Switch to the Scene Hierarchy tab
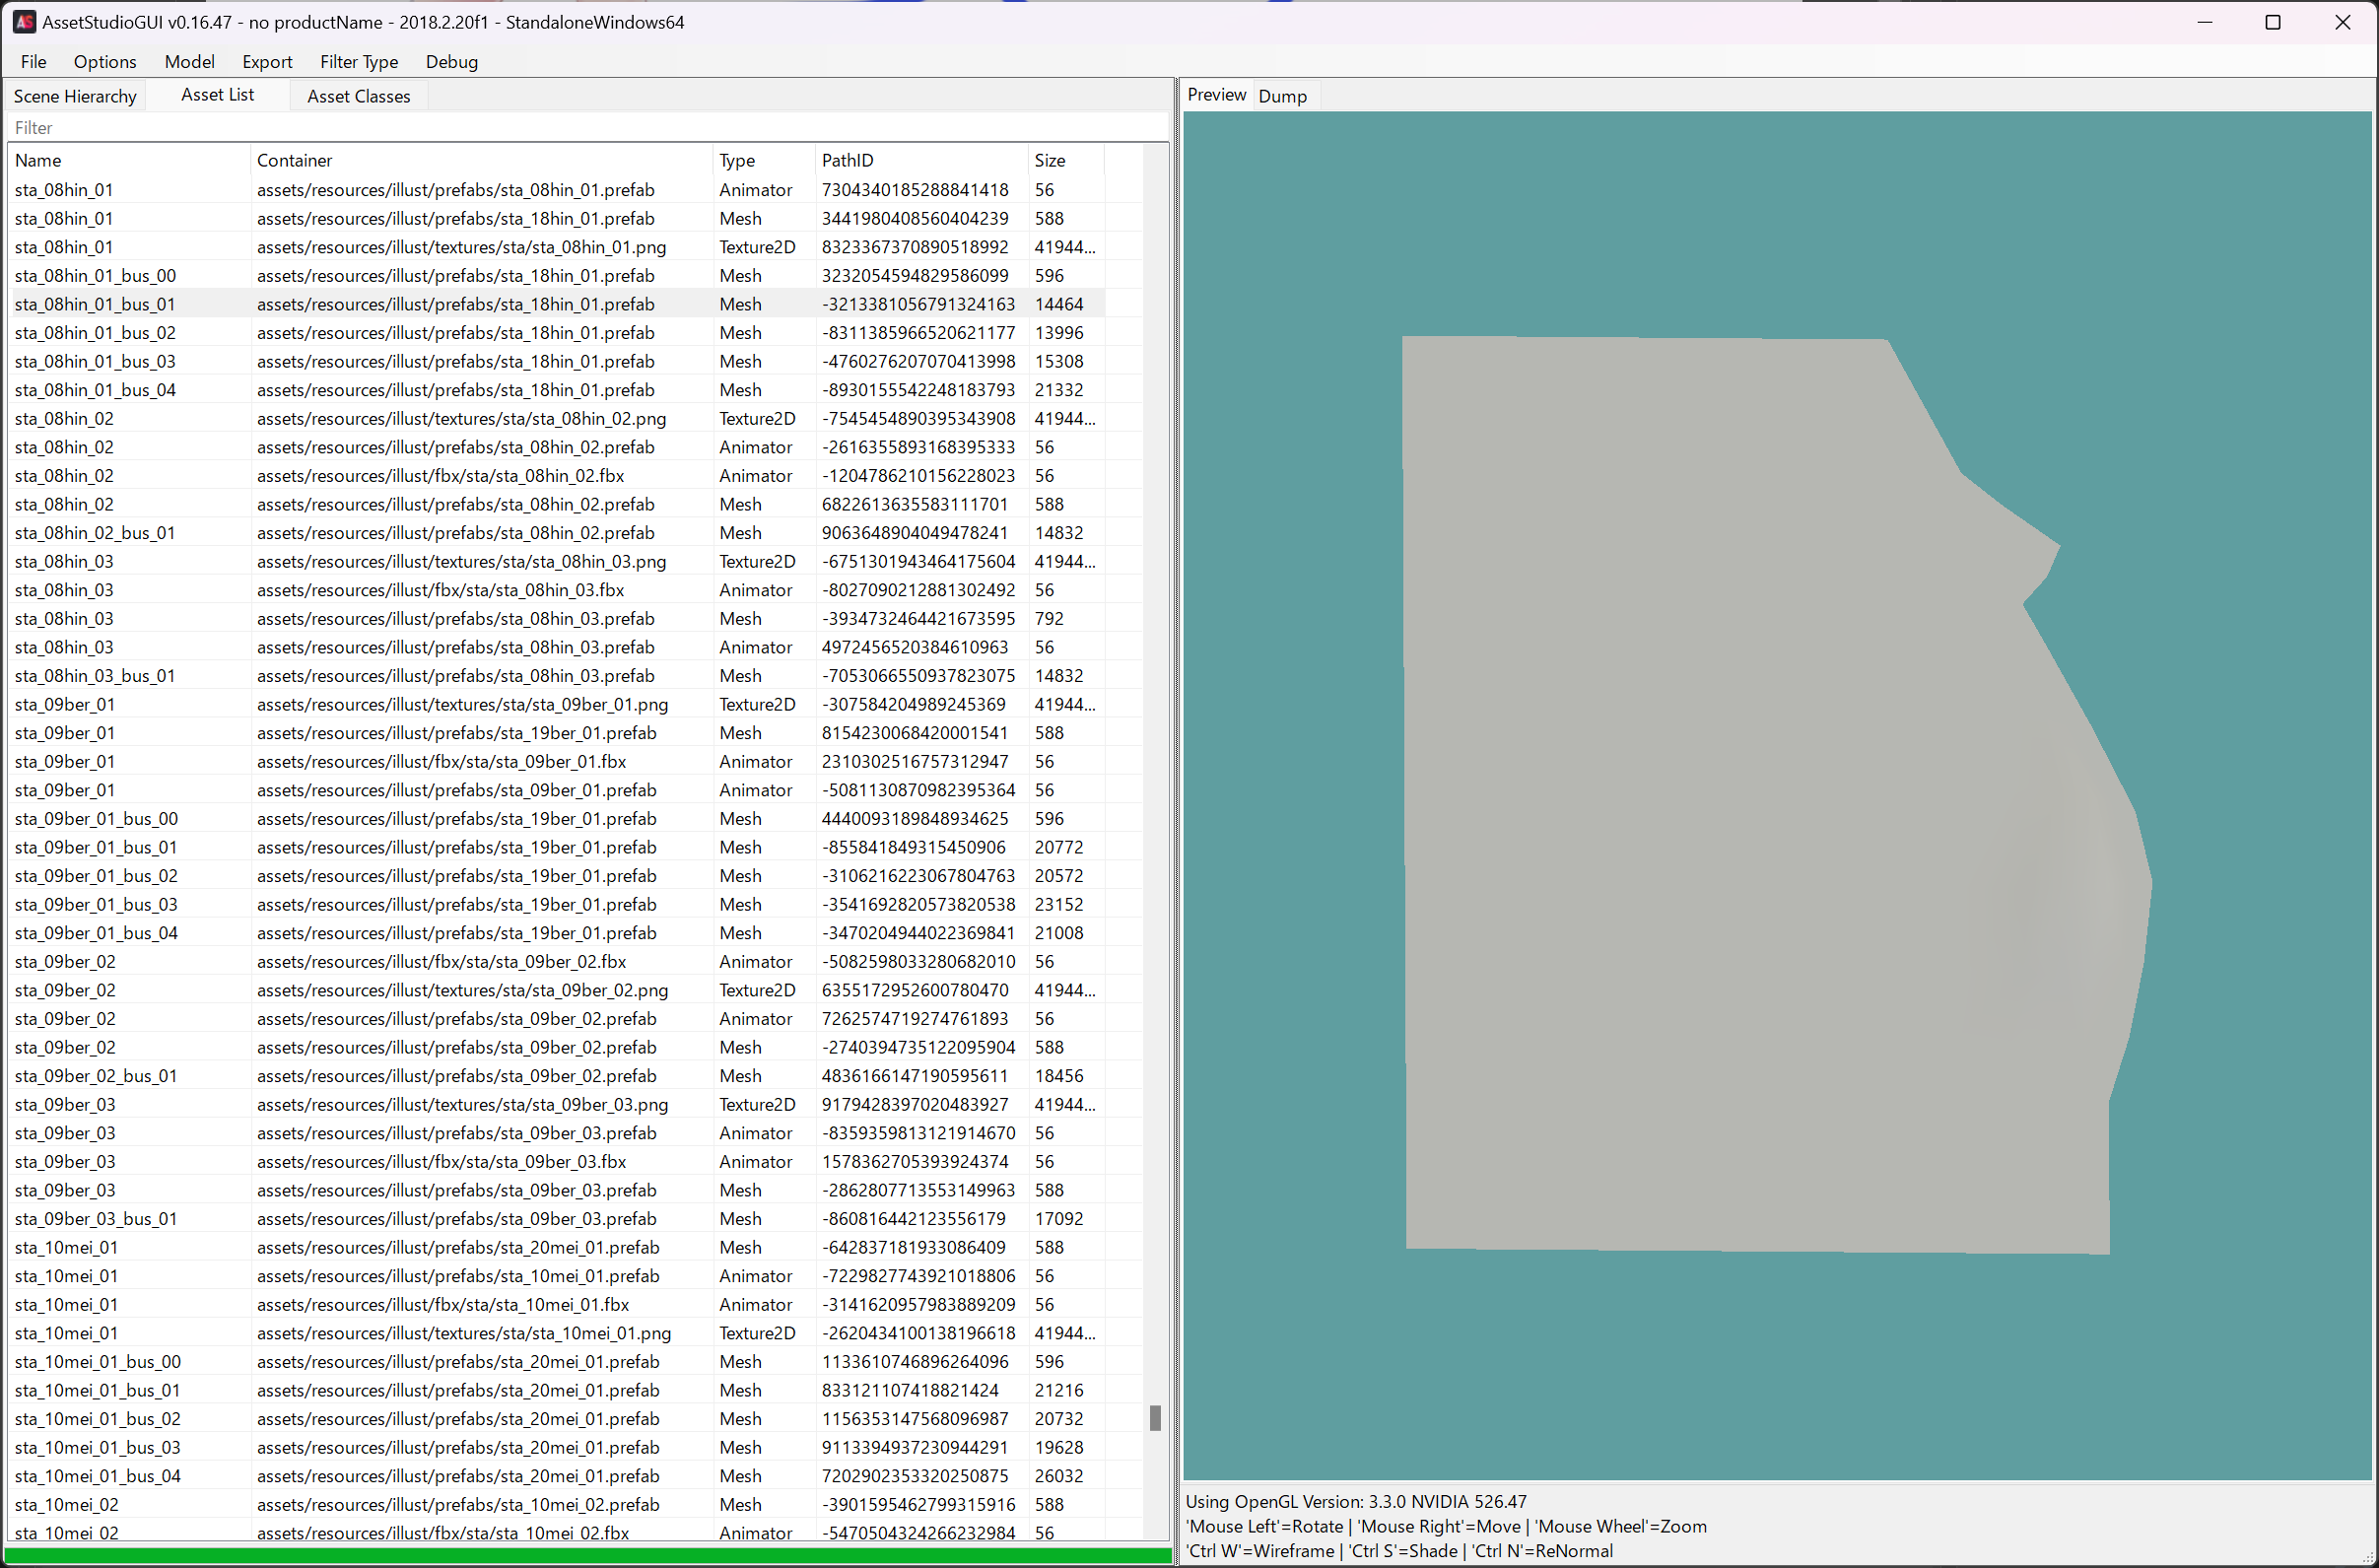Image resolution: width=2379 pixels, height=1568 pixels. (x=75, y=96)
